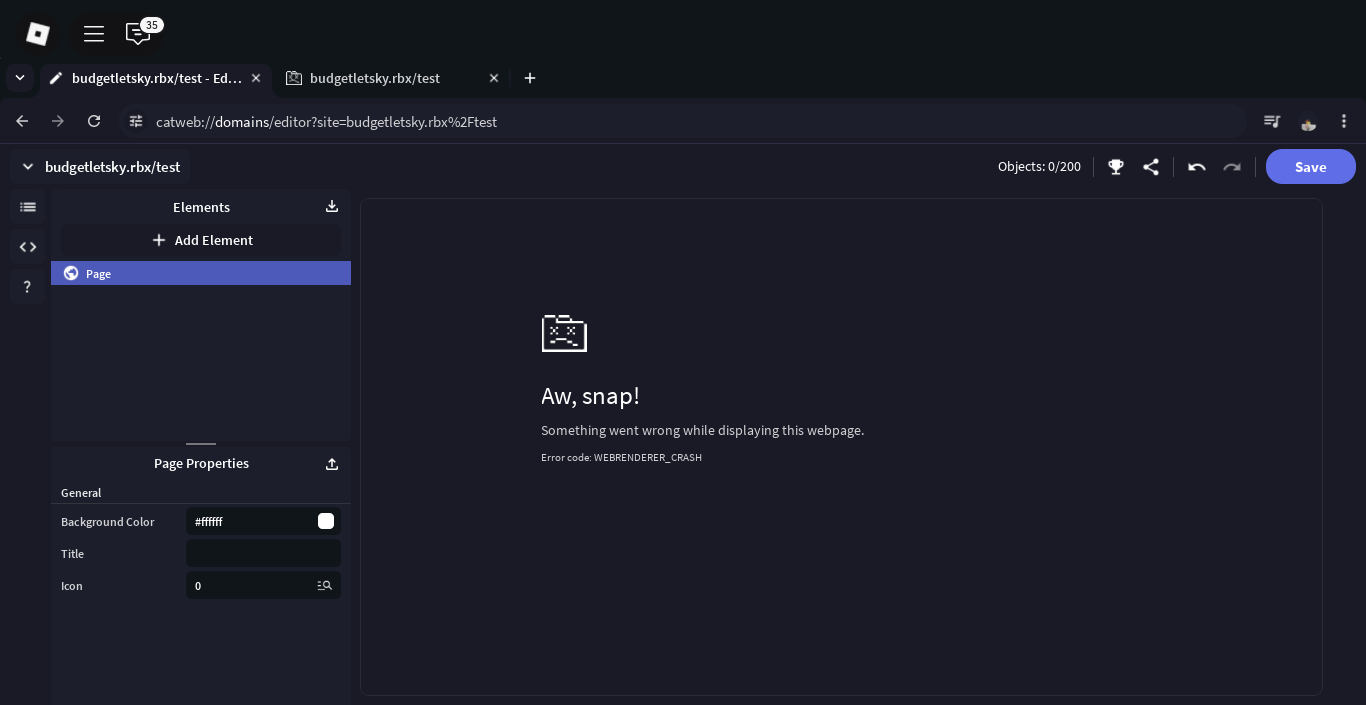Collapse the budgetletsky.rbx/test panel chevron
This screenshot has height=705, width=1366.
click(27, 166)
